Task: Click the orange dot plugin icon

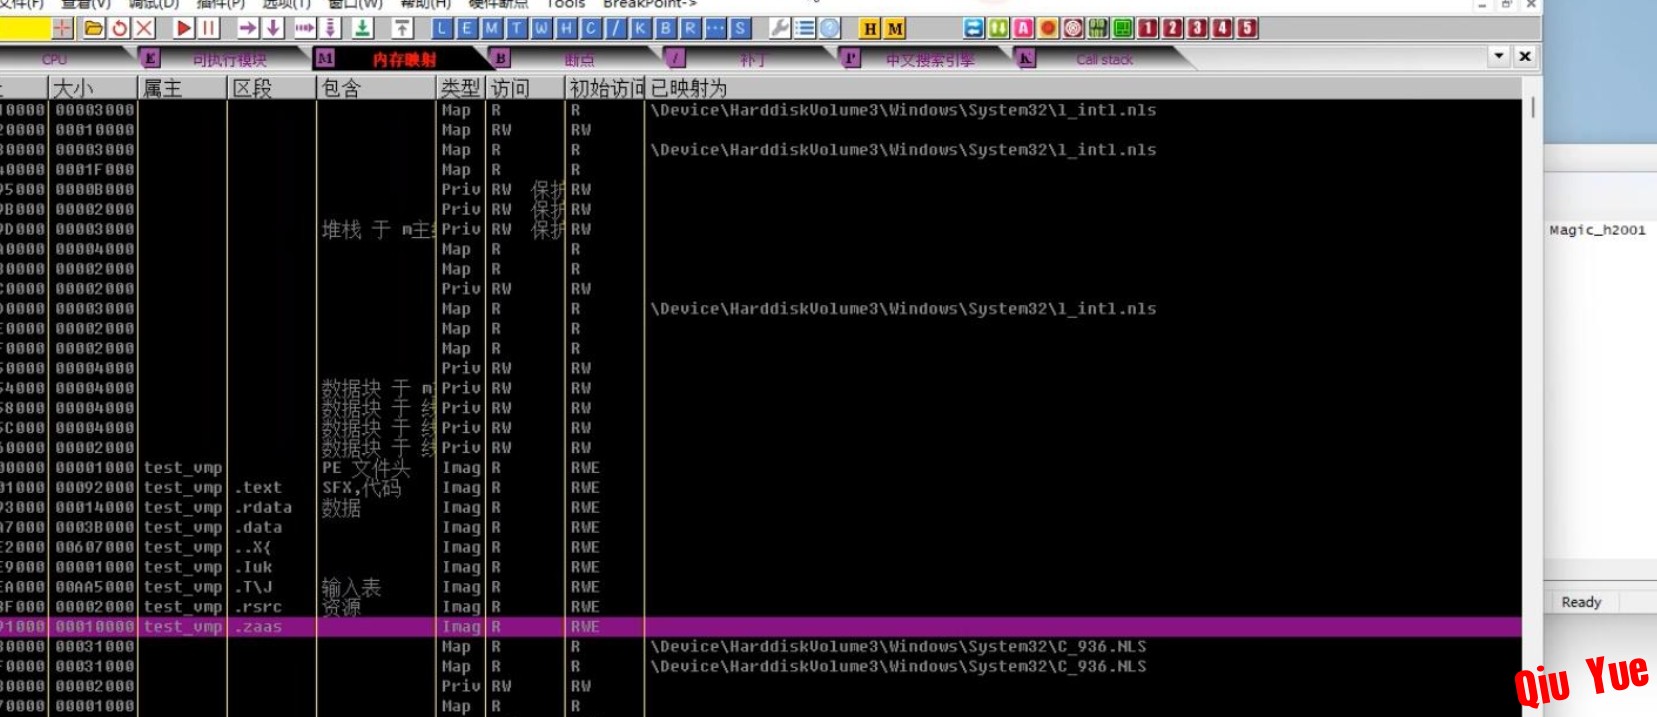Action: 1048,28
